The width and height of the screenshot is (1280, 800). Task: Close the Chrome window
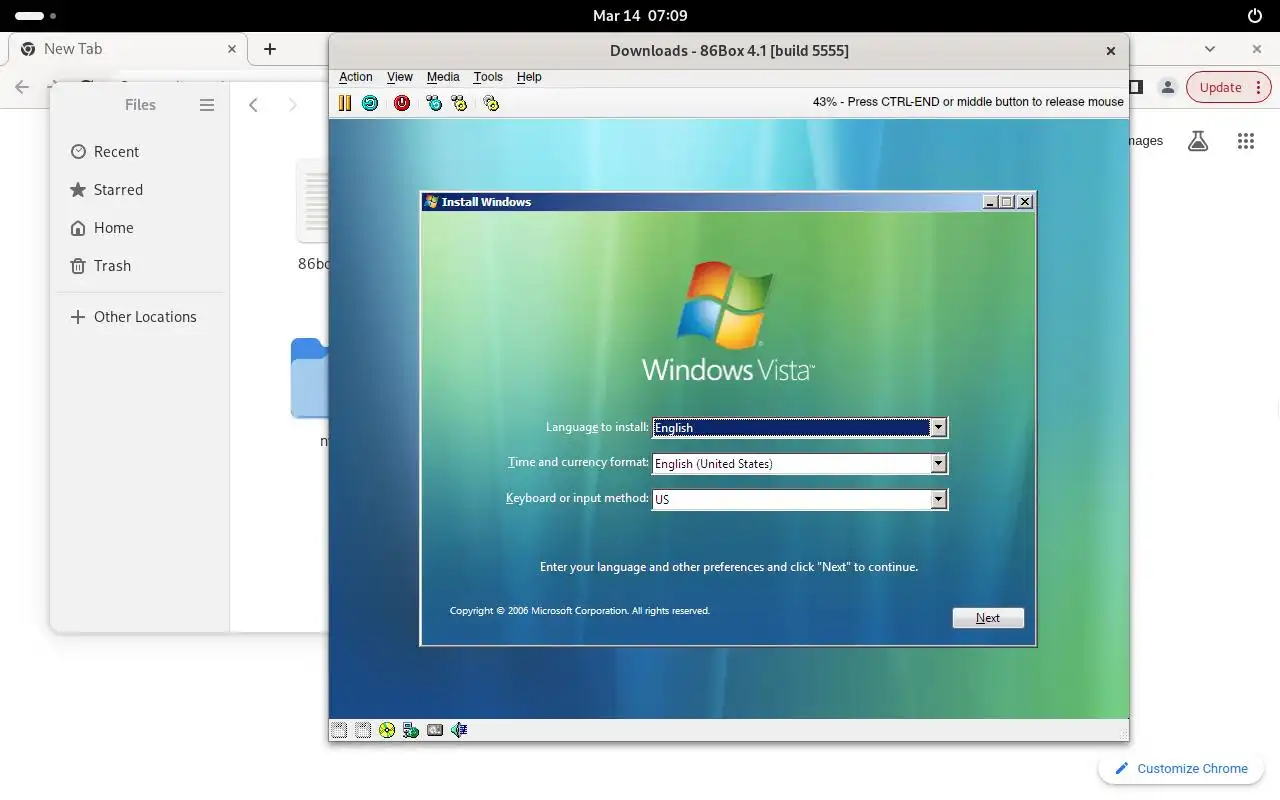point(1257,49)
